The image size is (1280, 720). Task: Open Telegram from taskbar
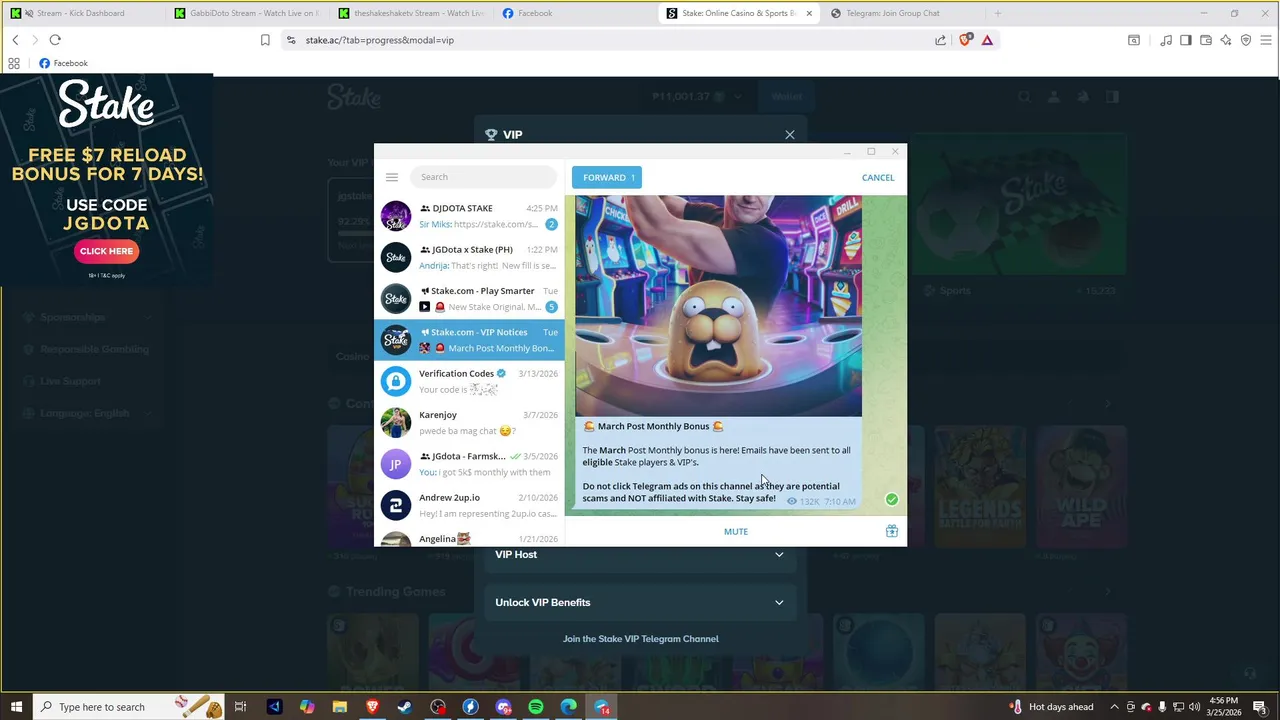coord(602,707)
